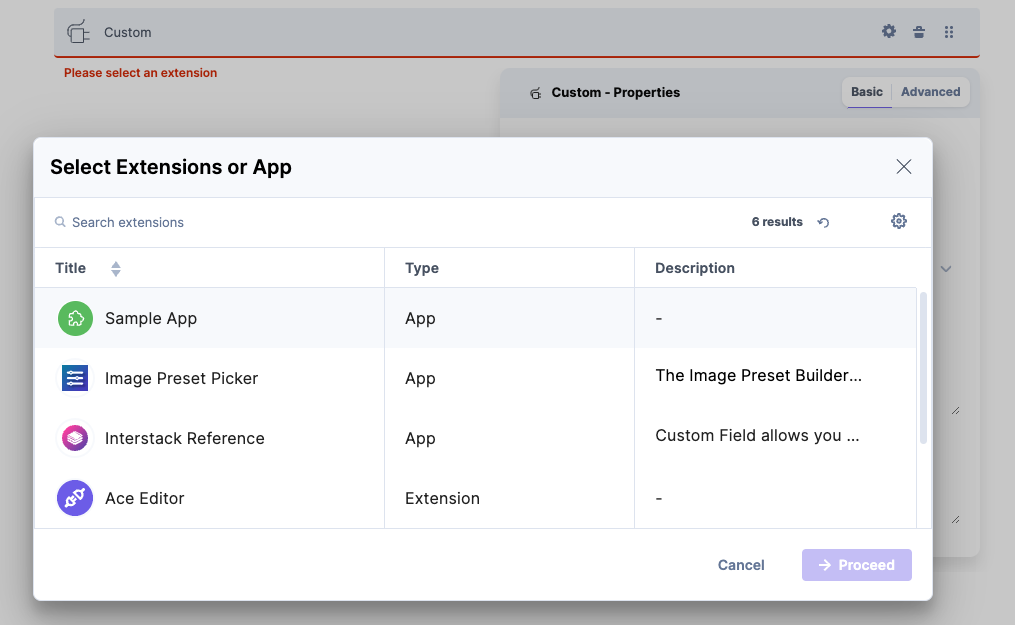This screenshot has width=1015, height=625.
Task: Click the Custom field drag handle
Action: click(949, 32)
